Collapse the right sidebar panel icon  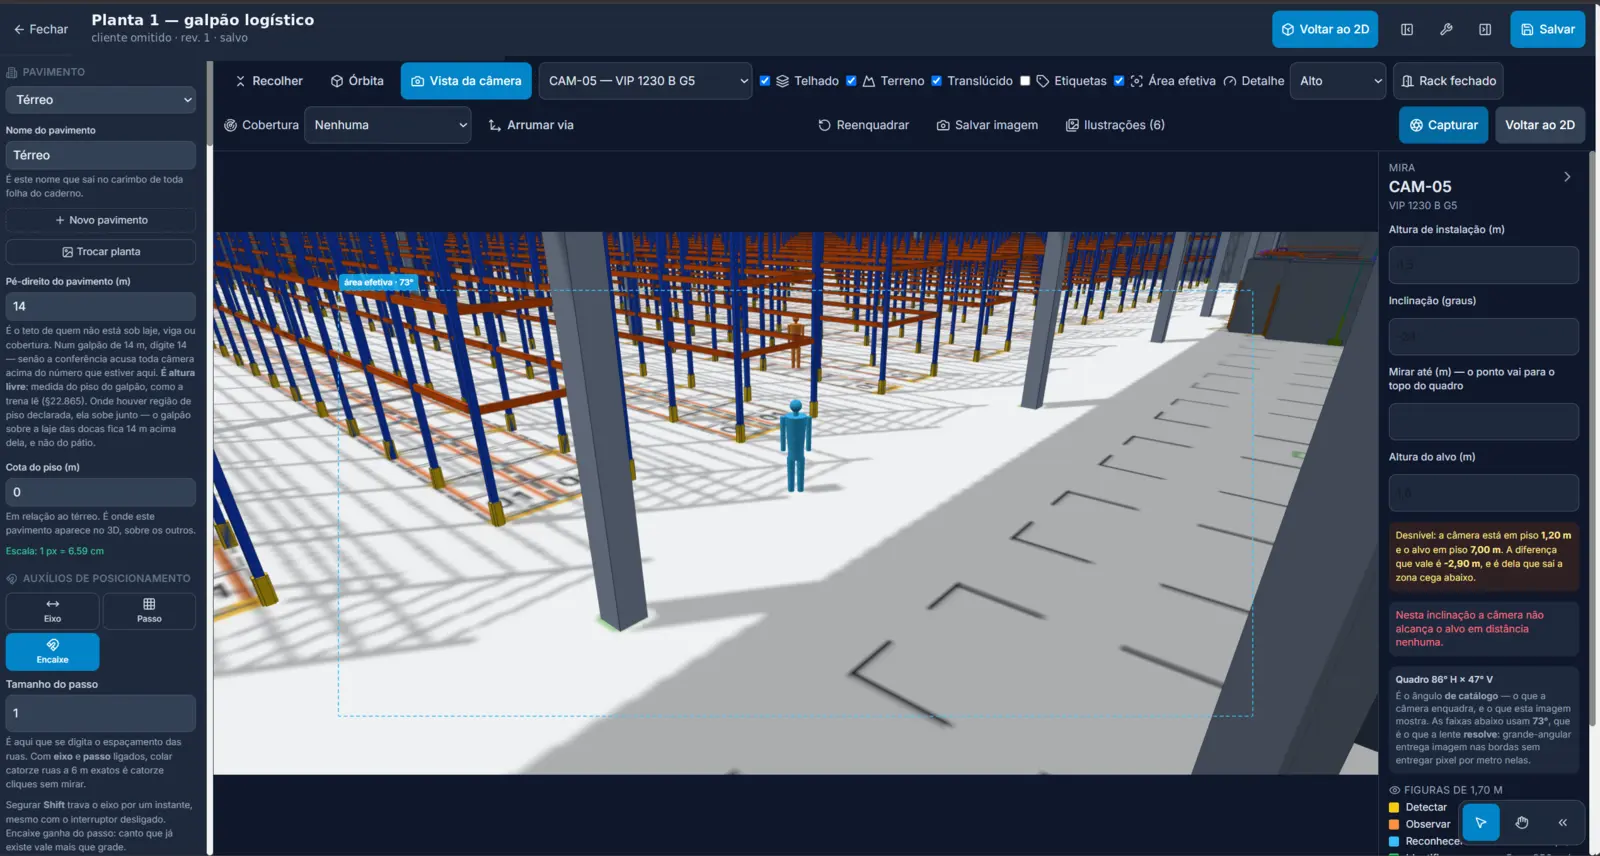1485,30
